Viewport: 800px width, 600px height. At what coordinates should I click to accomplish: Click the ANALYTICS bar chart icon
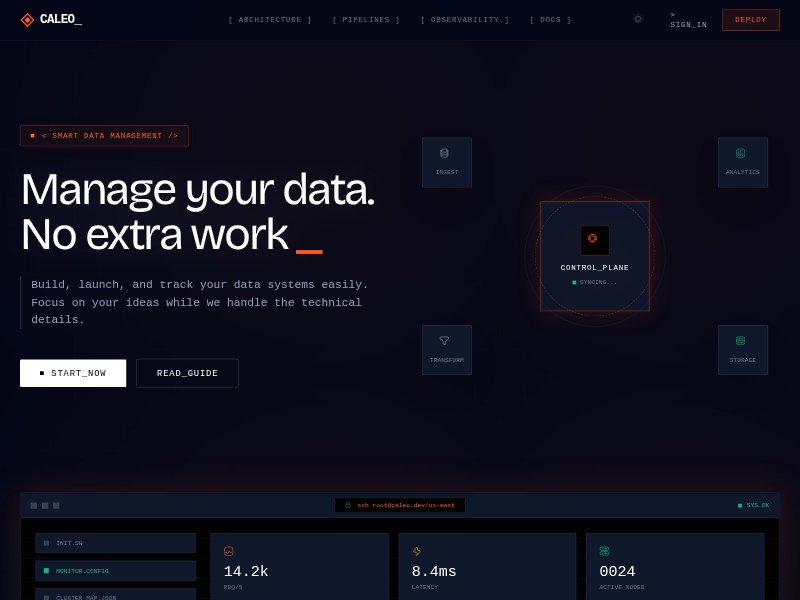point(740,153)
